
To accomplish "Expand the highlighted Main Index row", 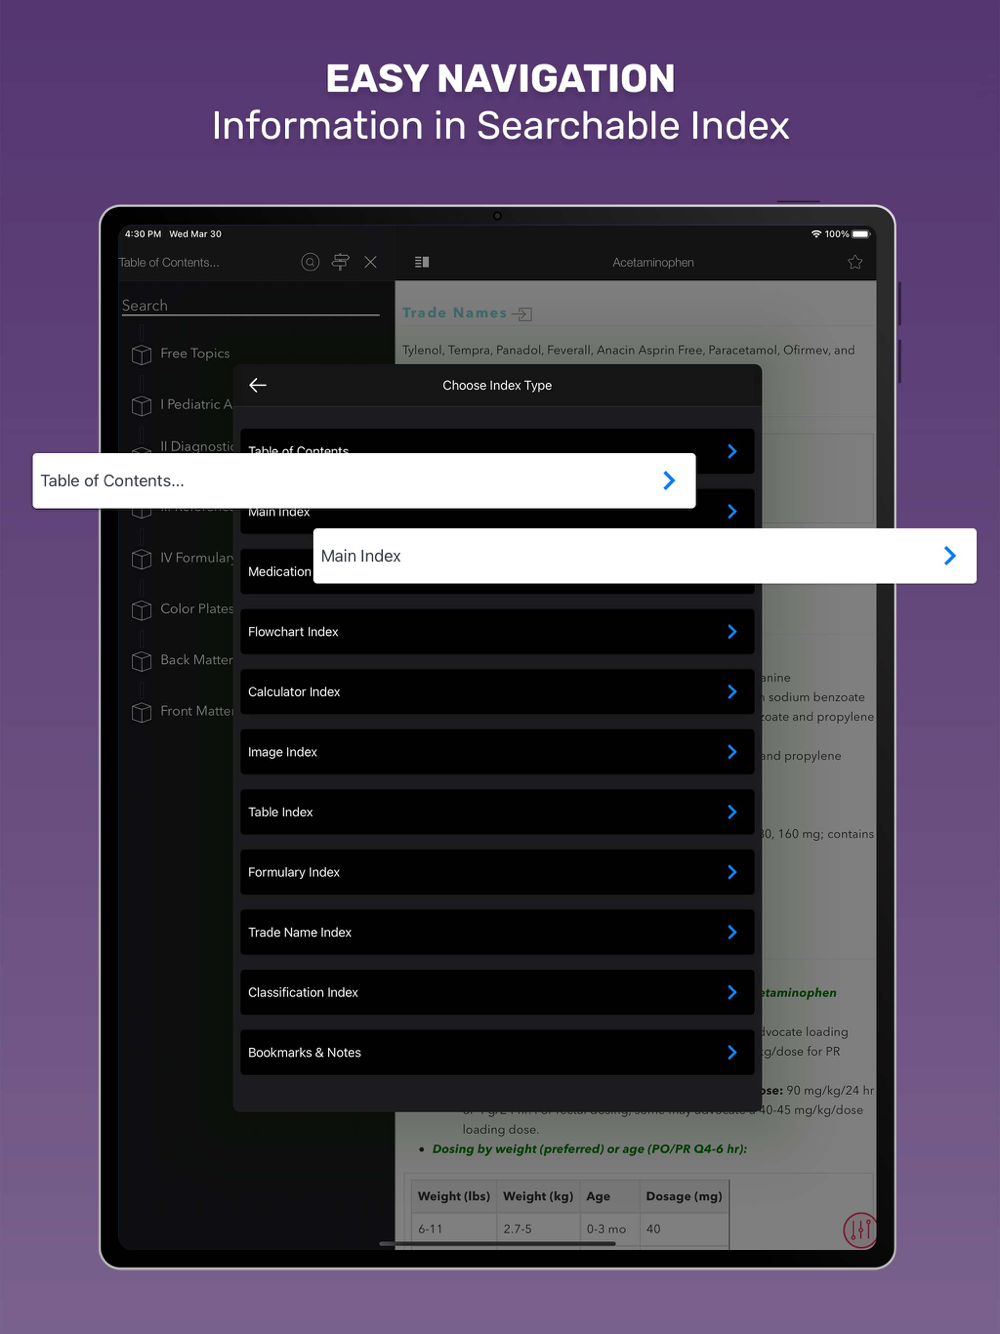I will coord(645,556).
